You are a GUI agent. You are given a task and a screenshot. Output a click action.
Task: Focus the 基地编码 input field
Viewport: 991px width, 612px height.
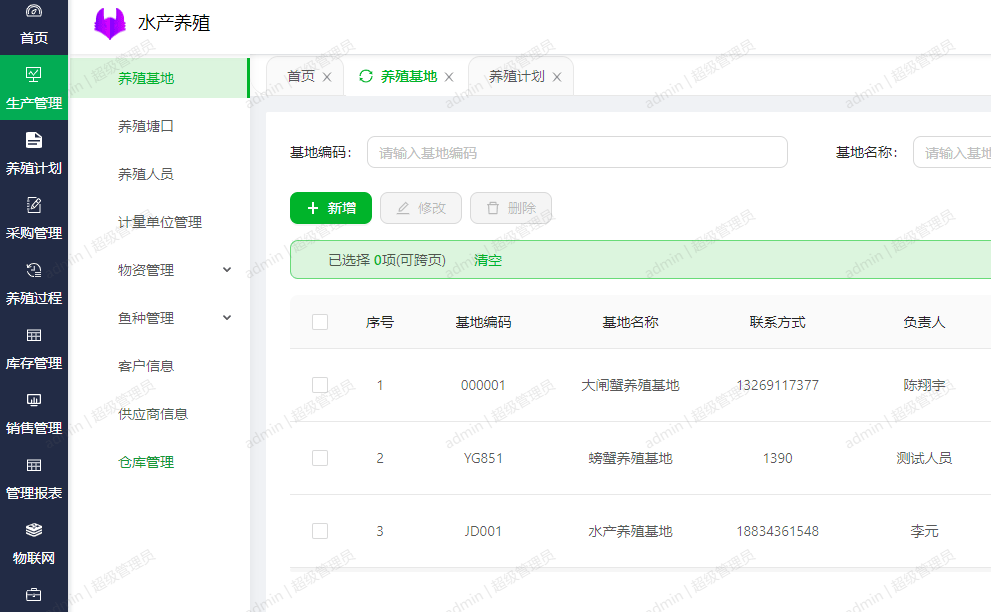point(577,152)
